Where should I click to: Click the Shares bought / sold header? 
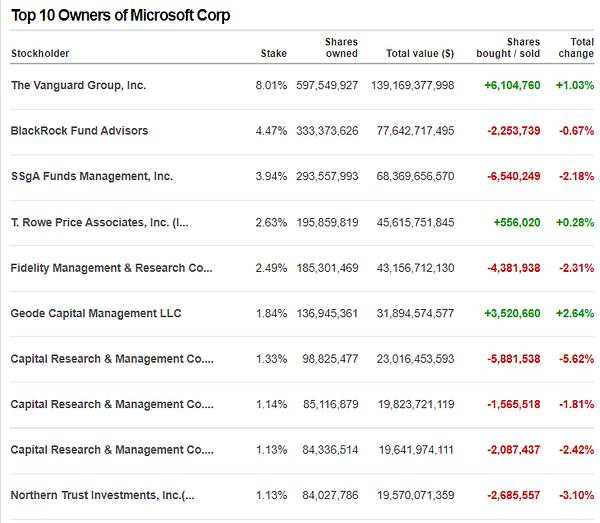508,48
